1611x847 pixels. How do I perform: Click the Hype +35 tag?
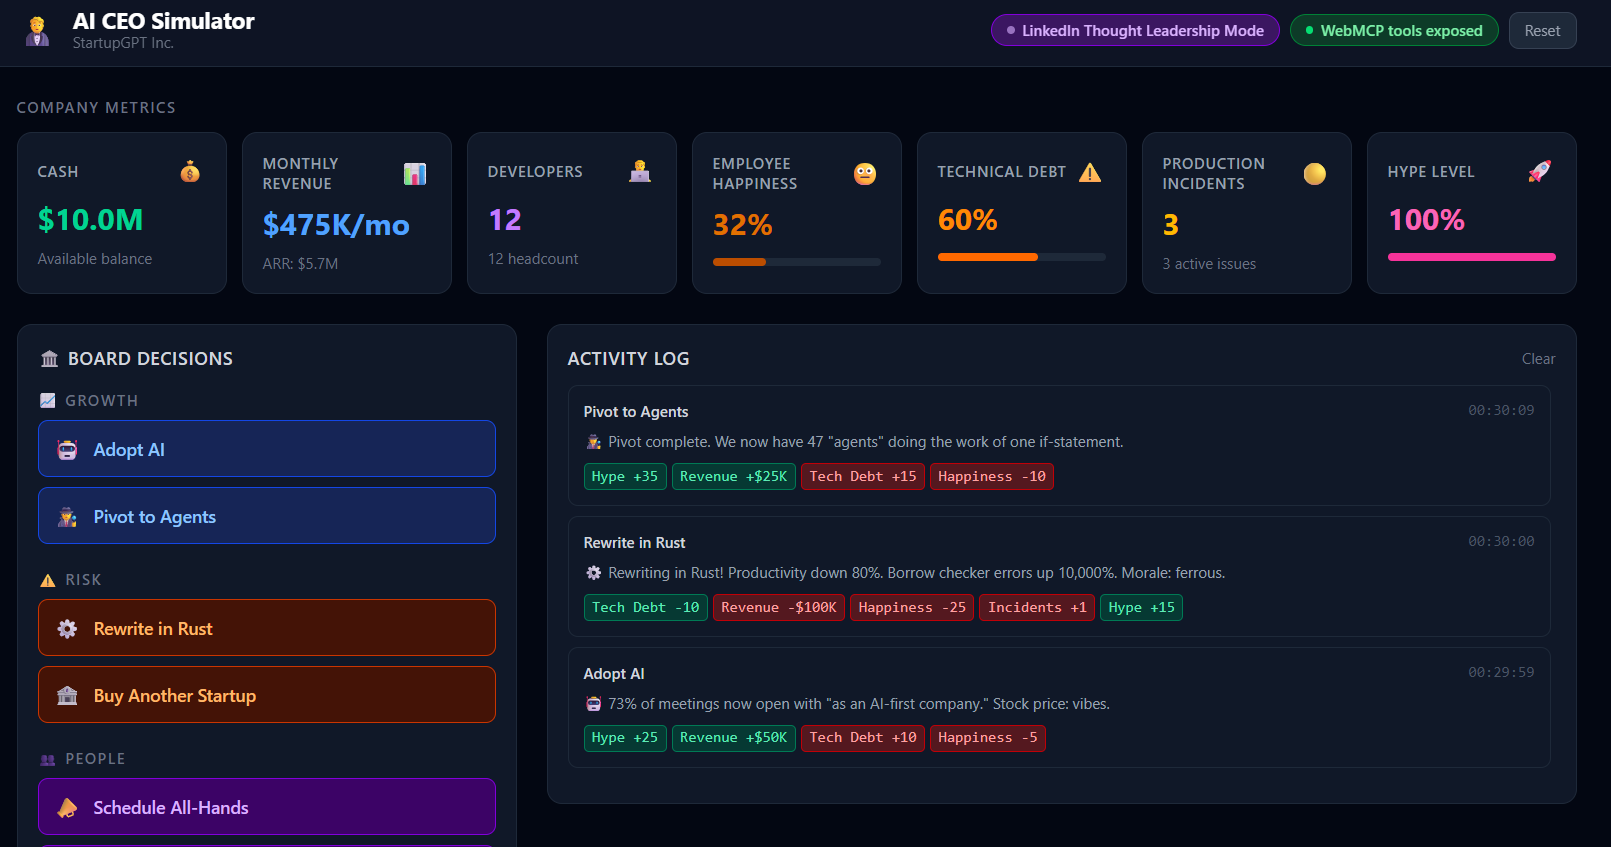(625, 477)
